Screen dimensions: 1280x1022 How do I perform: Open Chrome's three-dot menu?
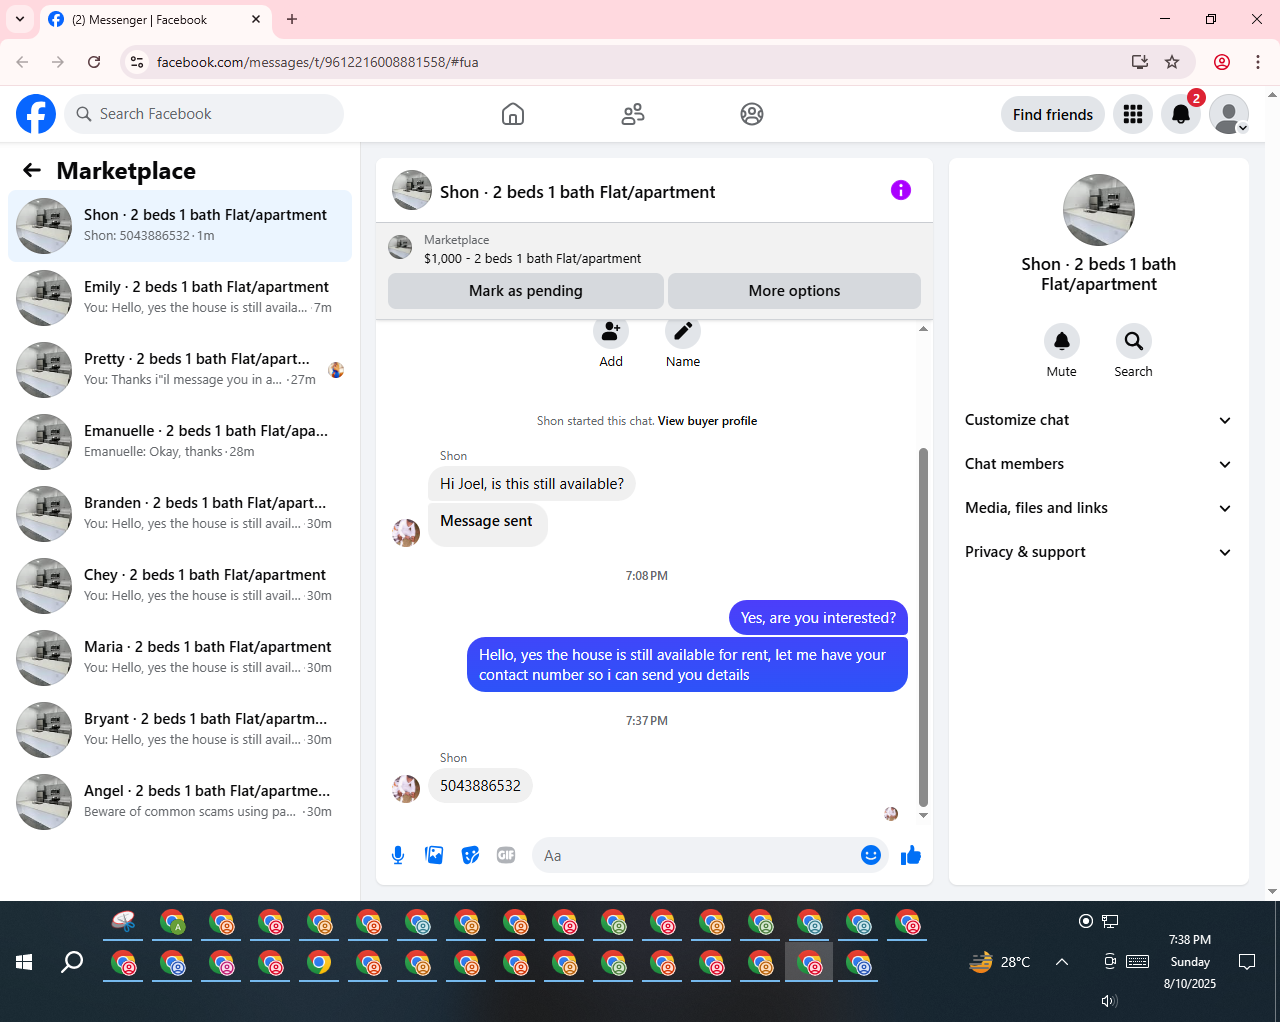coord(1258,62)
